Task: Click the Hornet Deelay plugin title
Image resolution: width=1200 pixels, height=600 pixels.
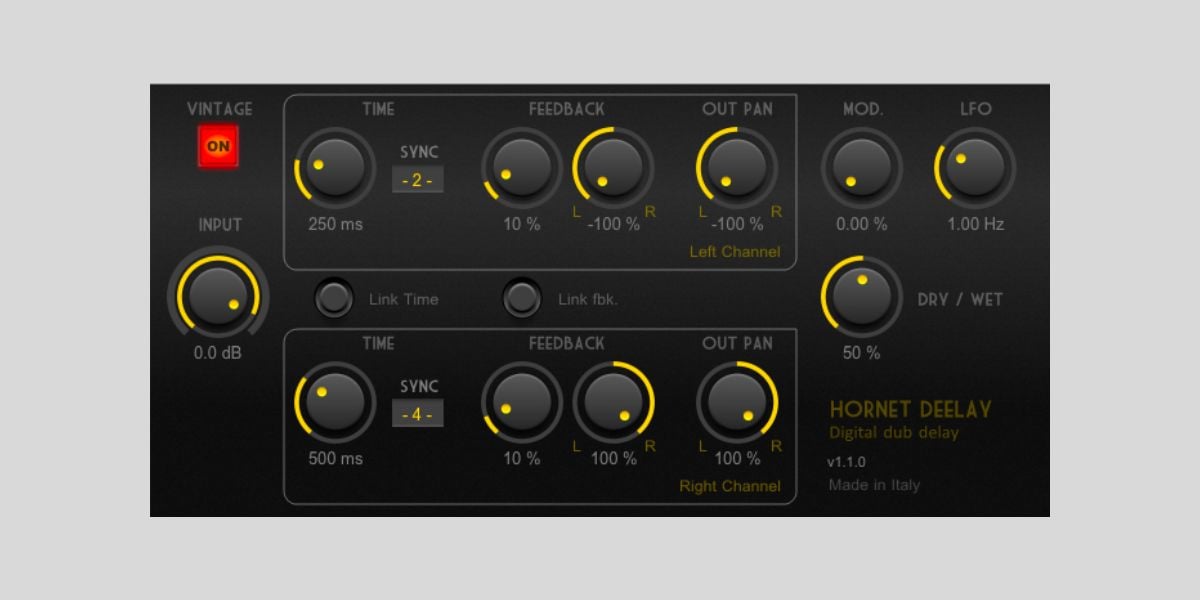Action: (910, 410)
